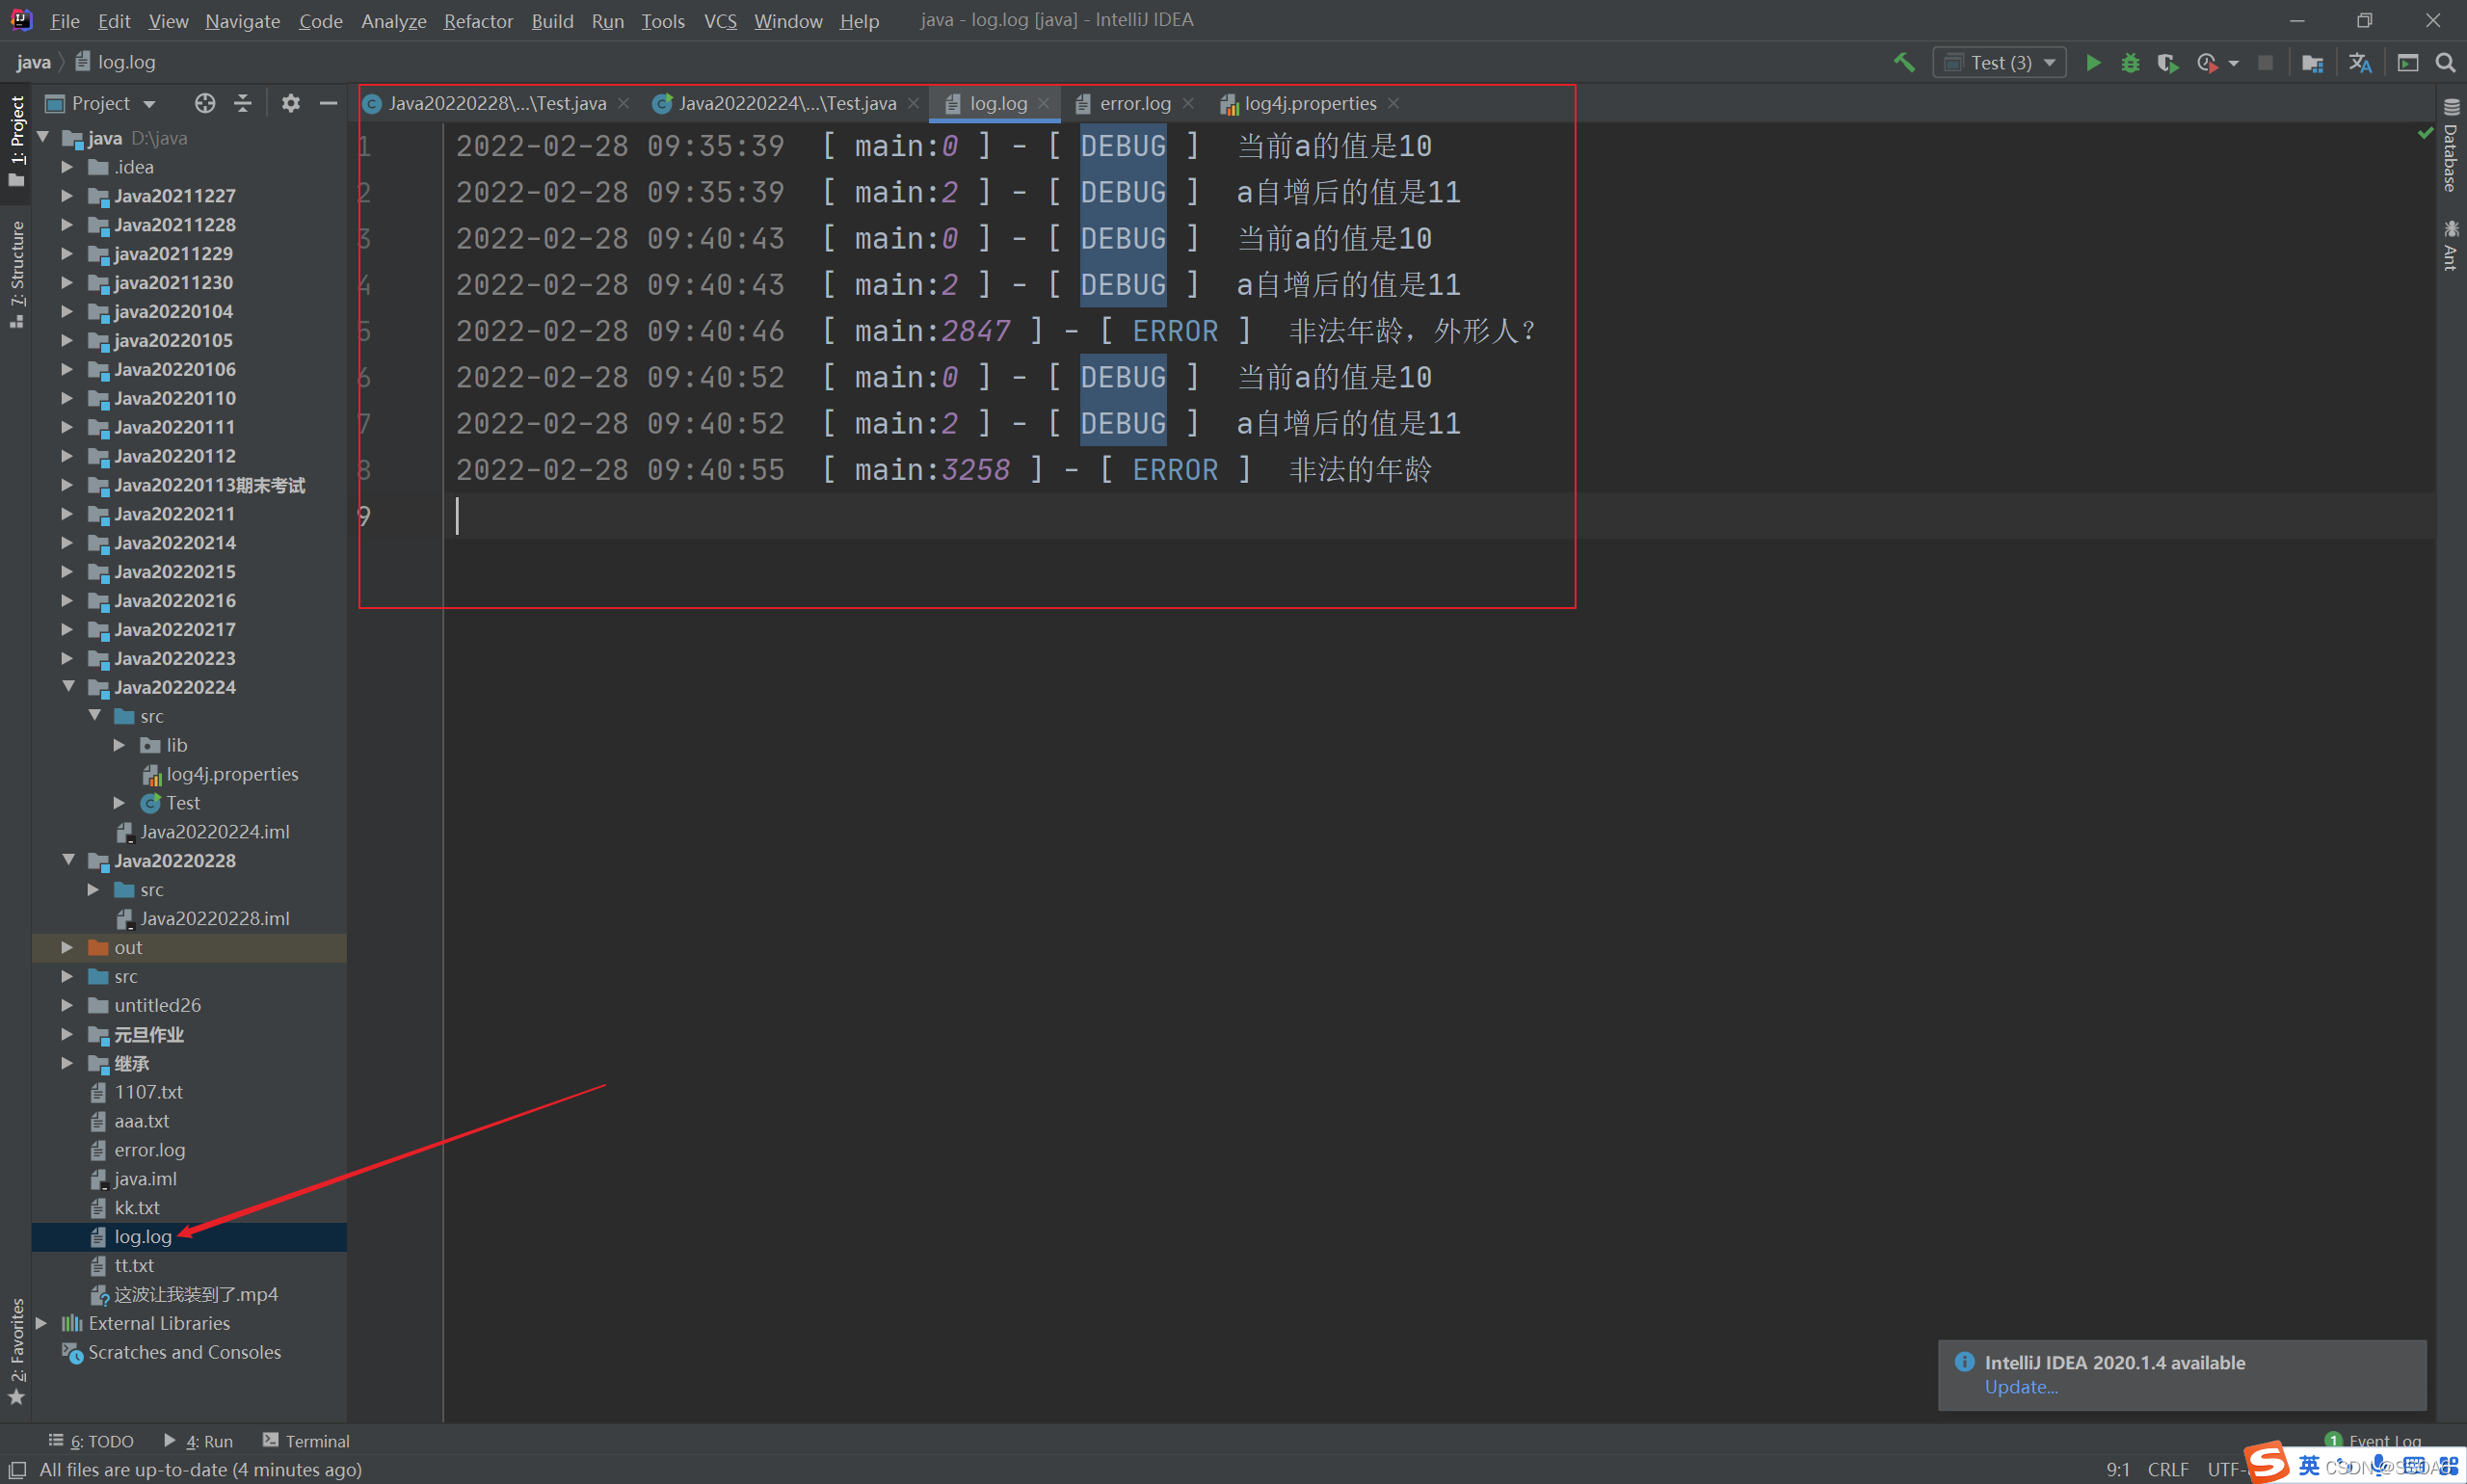Expand the lib folder
This screenshot has width=2467, height=1484.
[119, 745]
